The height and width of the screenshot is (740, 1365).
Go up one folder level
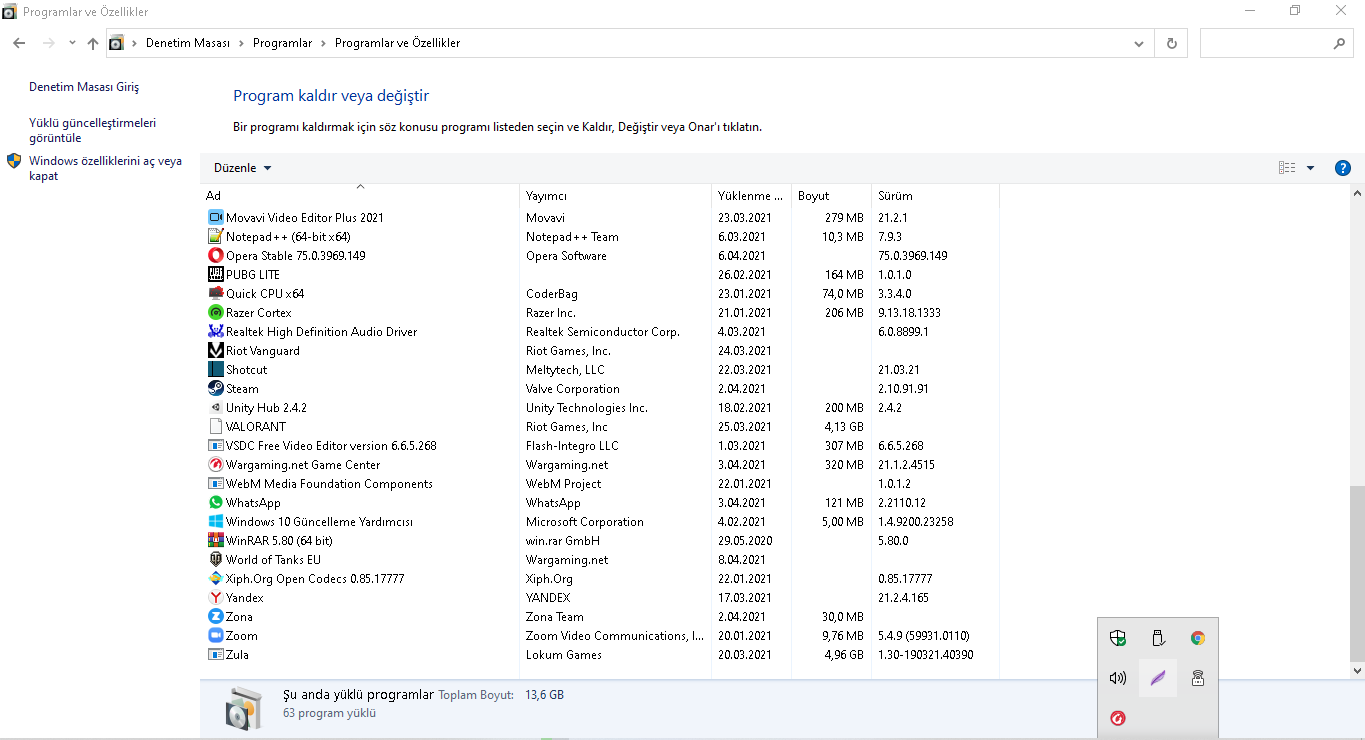[93, 44]
